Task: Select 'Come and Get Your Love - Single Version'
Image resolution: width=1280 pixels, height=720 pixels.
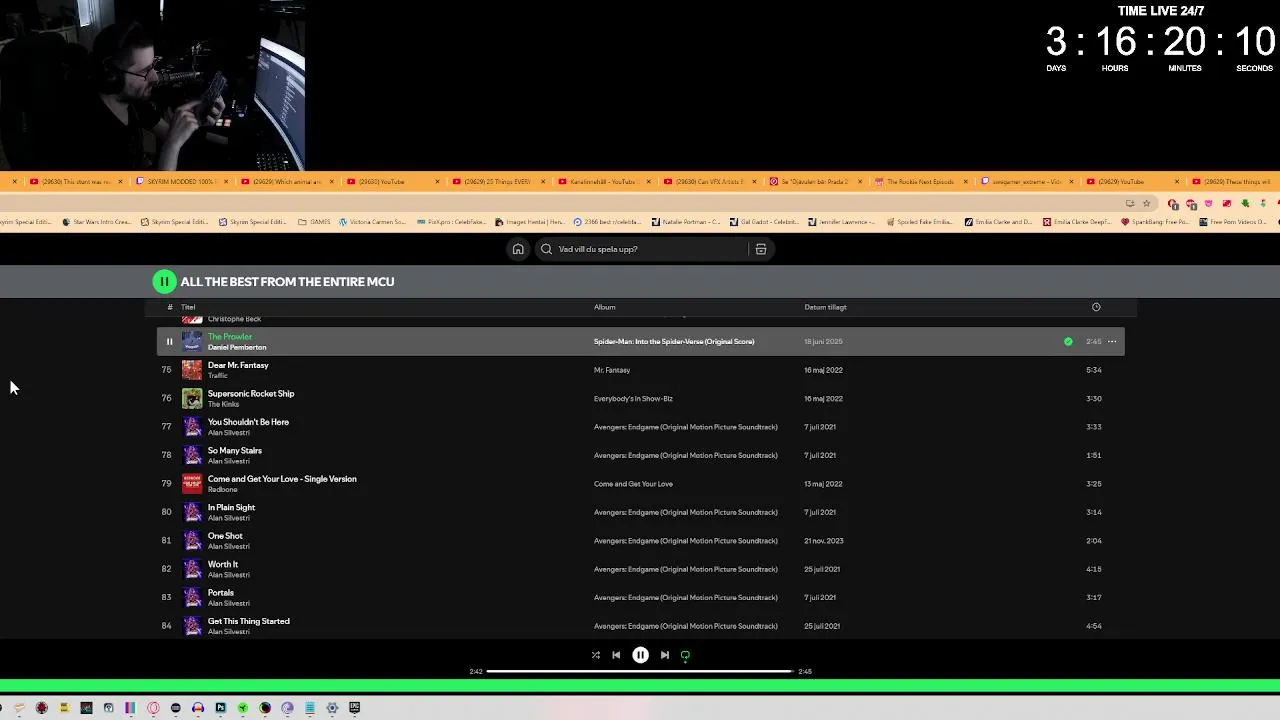Action: tap(282, 479)
